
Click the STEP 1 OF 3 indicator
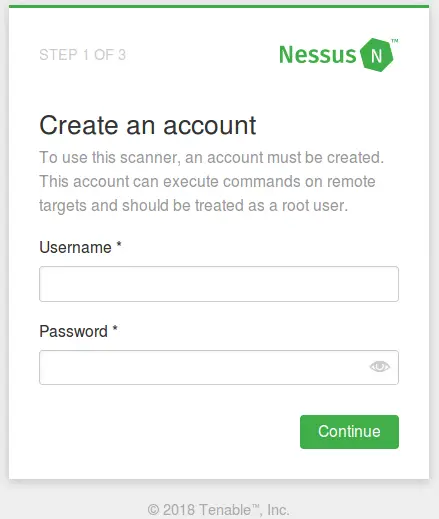[x=82, y=55]
